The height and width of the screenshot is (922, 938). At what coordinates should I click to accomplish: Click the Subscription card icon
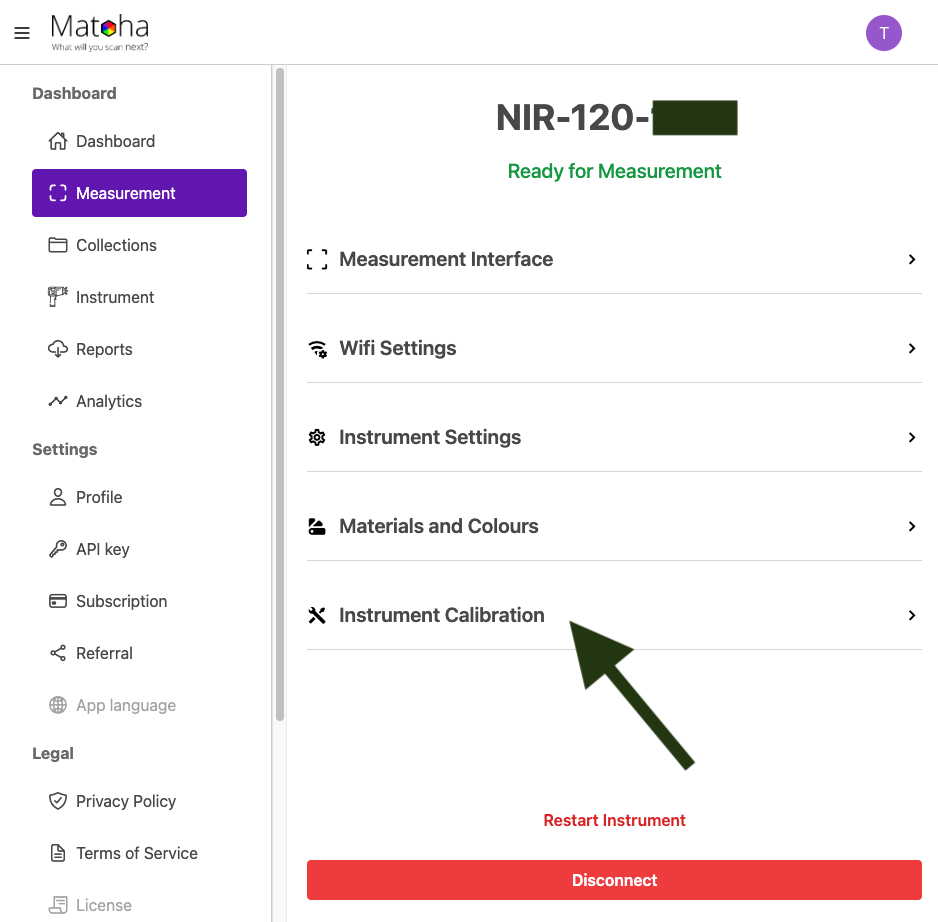pos(58,601)
